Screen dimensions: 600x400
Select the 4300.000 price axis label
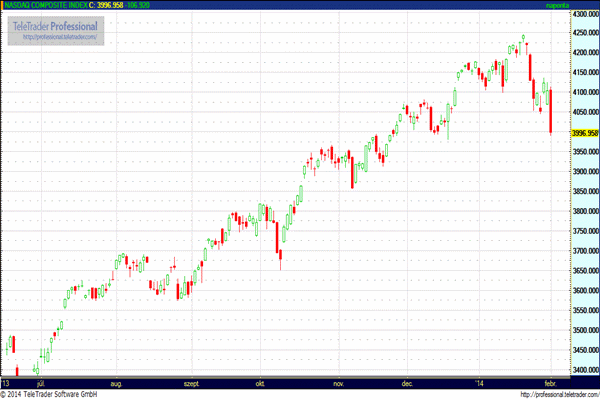pyautogui.click(x=585, y=13)
